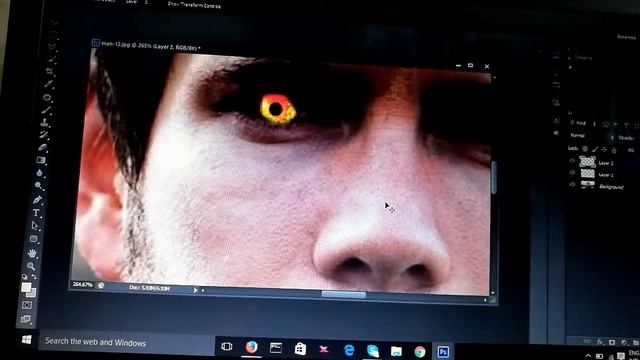The image size is (640, 360).
Task: Select the Pen tool
Action: coord(37,200)
